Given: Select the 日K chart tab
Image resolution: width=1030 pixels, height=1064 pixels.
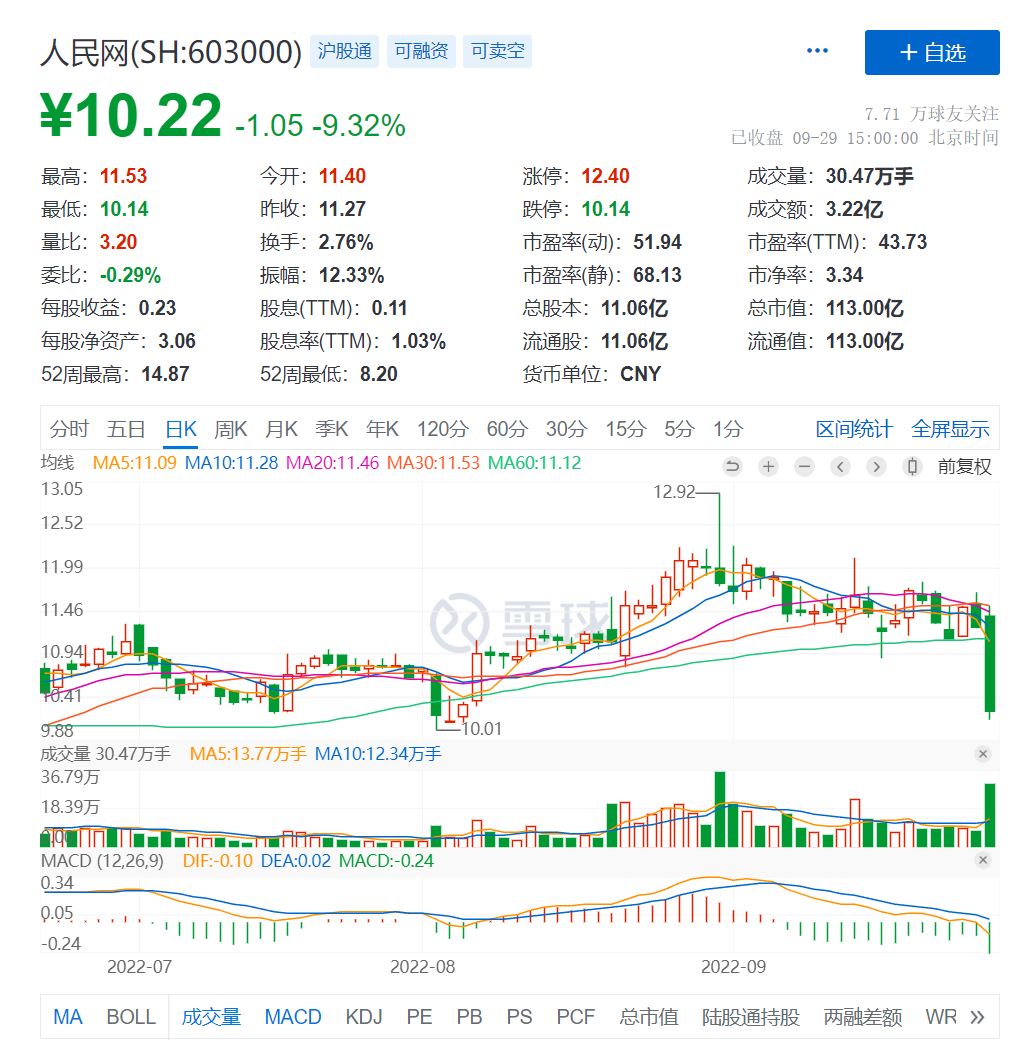Looking at the screenshot, I should tap(181, 429).
